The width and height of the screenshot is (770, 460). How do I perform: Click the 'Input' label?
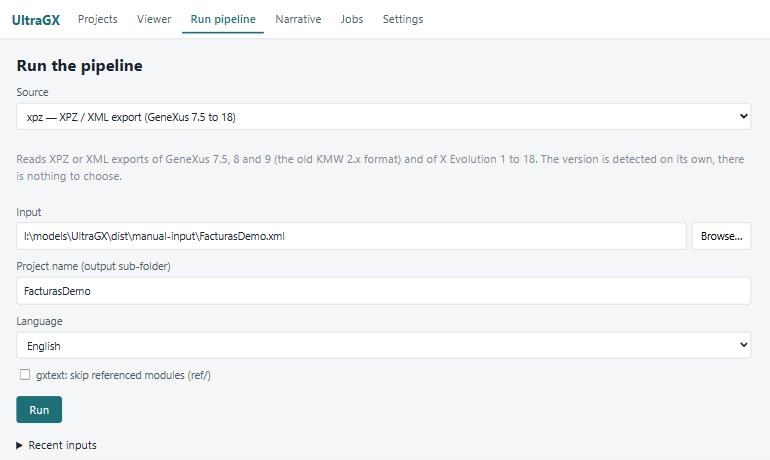28,212
